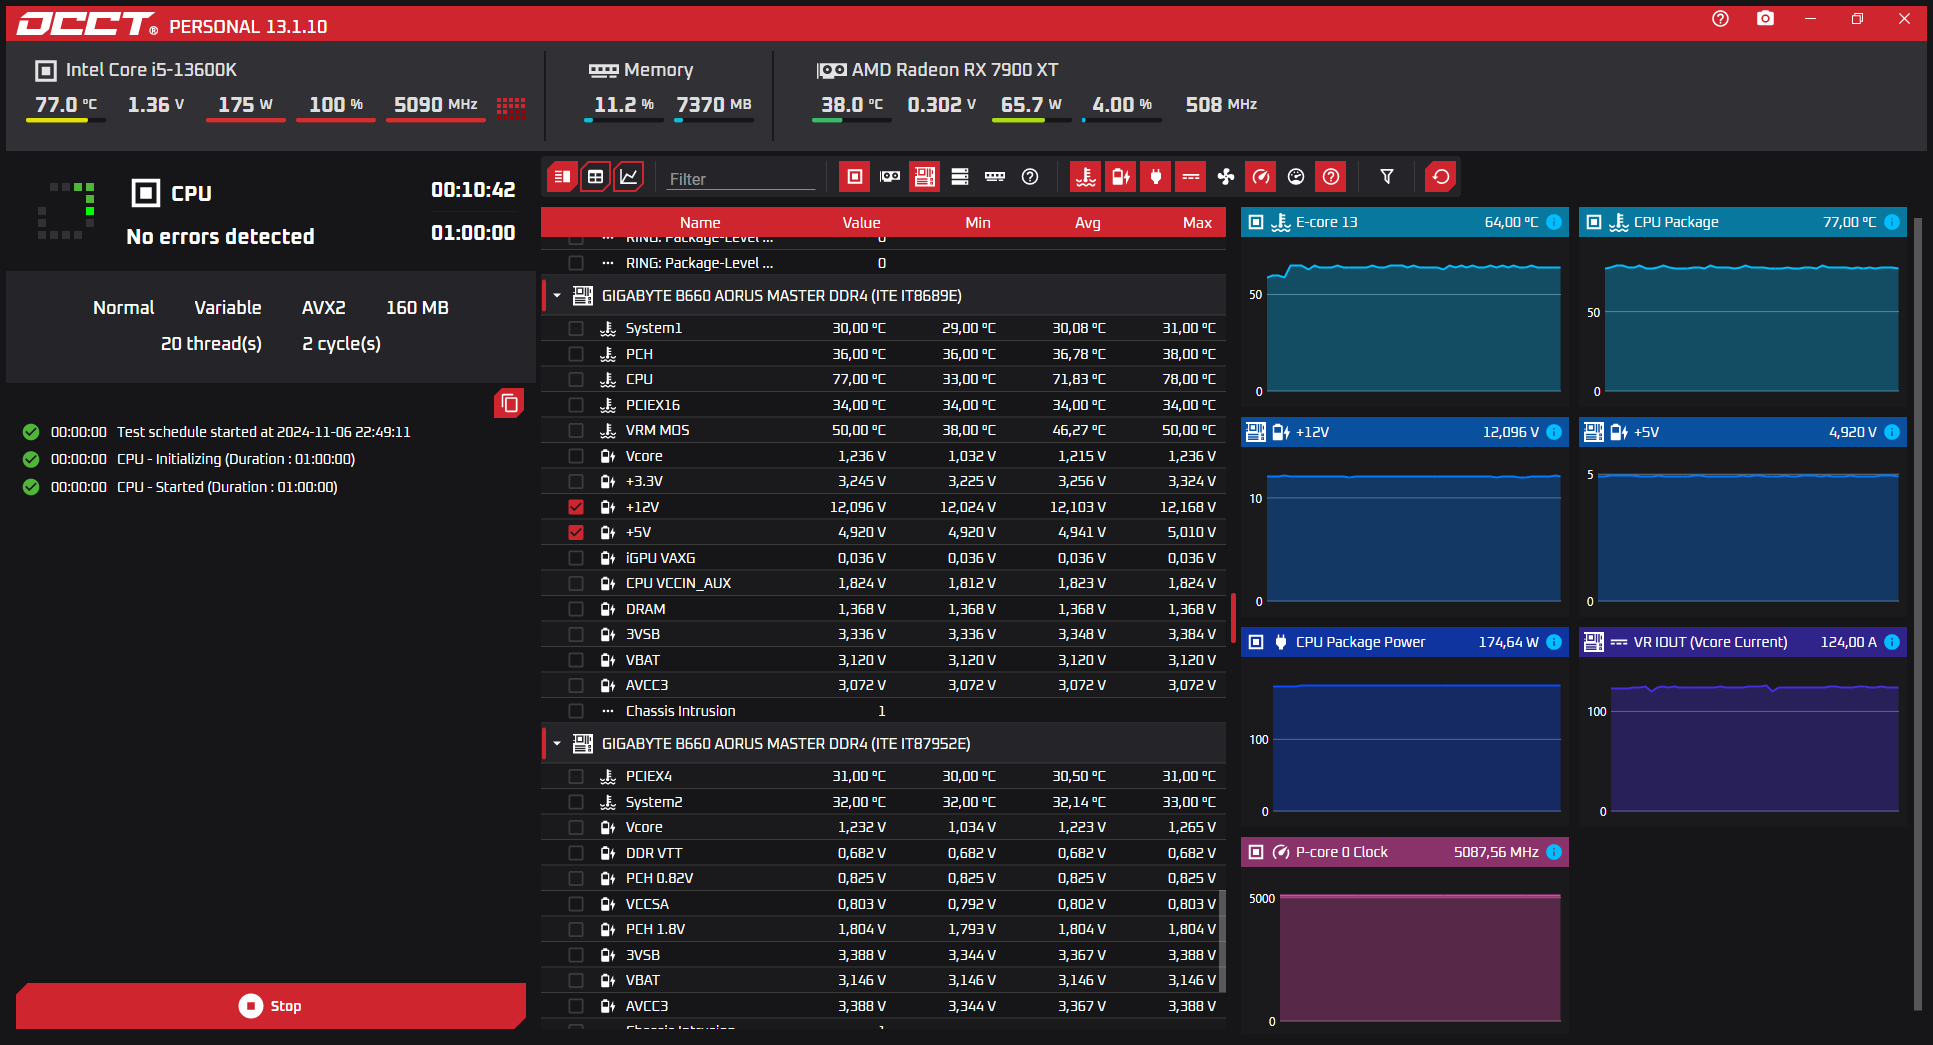1933x1045 pixels.
Task: Click the Intel Core i5-13600K header
Action: click(136, 70)
